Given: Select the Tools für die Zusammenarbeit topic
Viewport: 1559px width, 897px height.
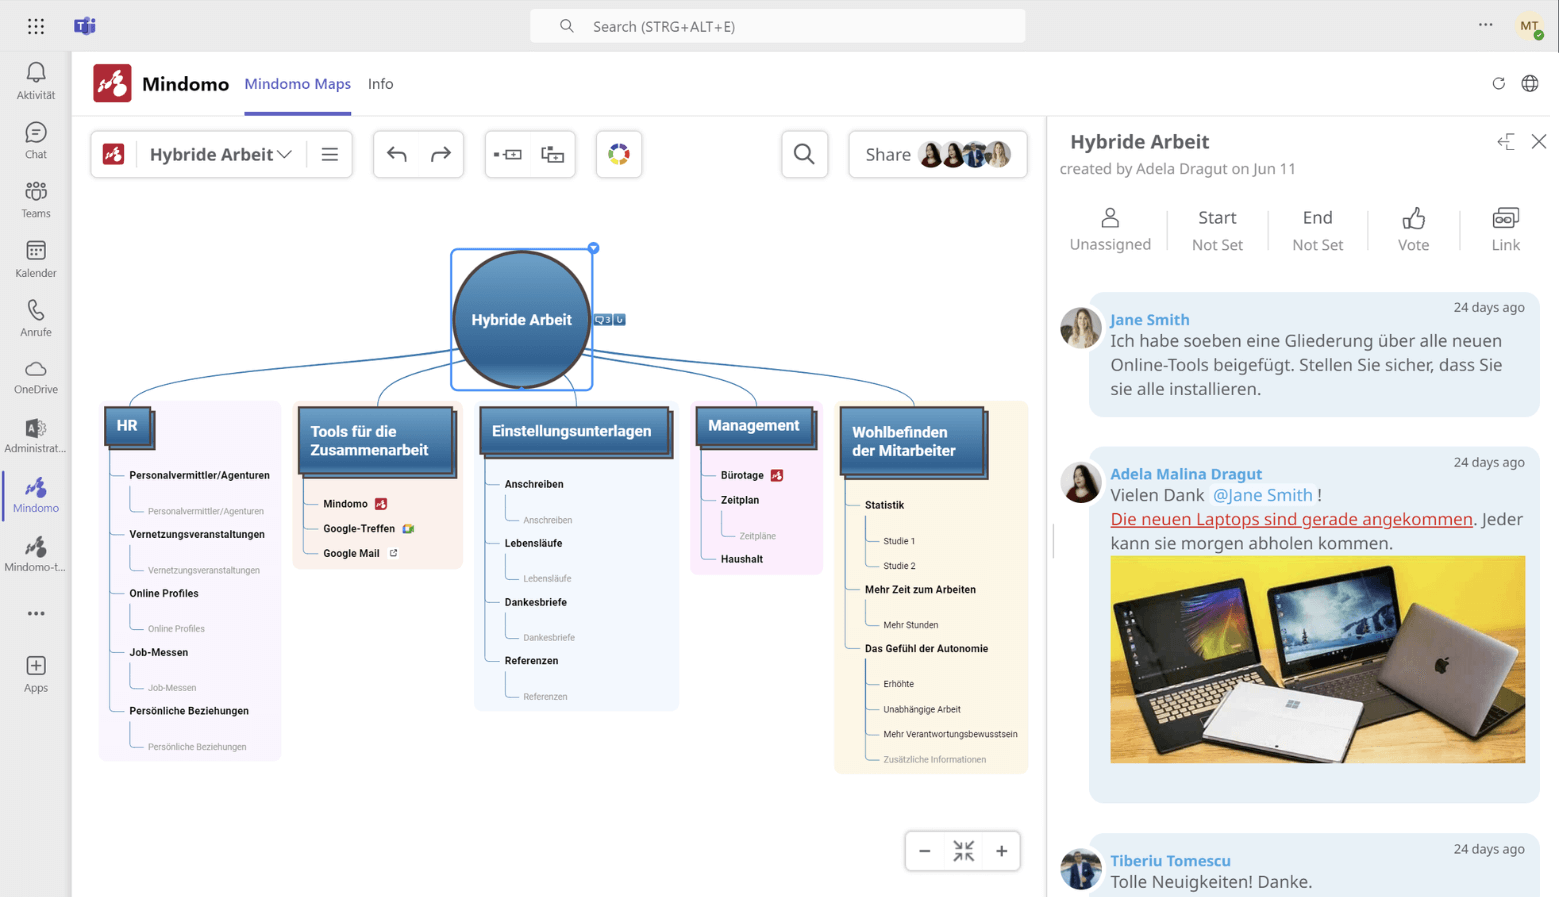Looking at the screenshot, I should tap(376, 441).
